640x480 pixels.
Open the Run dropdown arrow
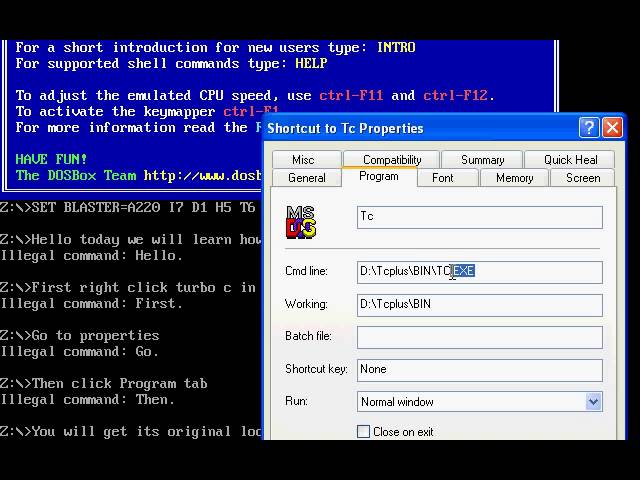pos(593,402)
